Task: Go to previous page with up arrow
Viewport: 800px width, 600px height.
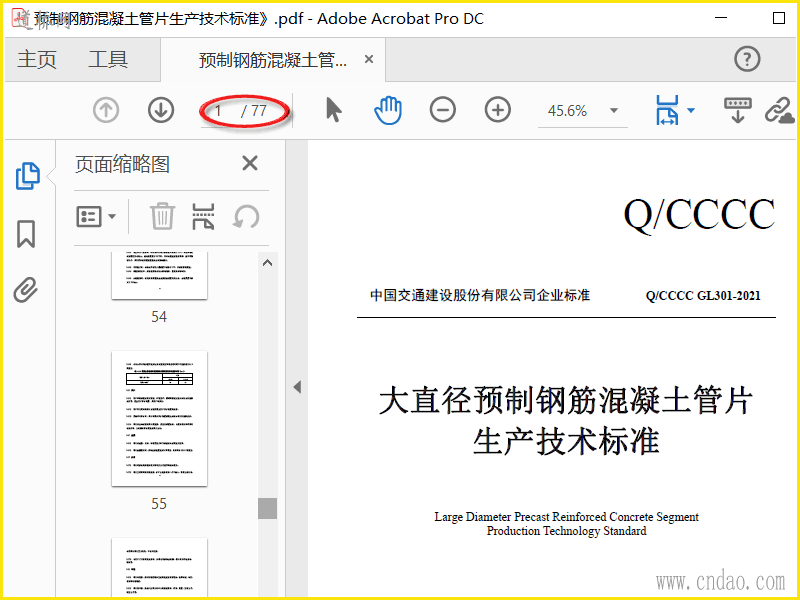Action: (x=106, y=110)
